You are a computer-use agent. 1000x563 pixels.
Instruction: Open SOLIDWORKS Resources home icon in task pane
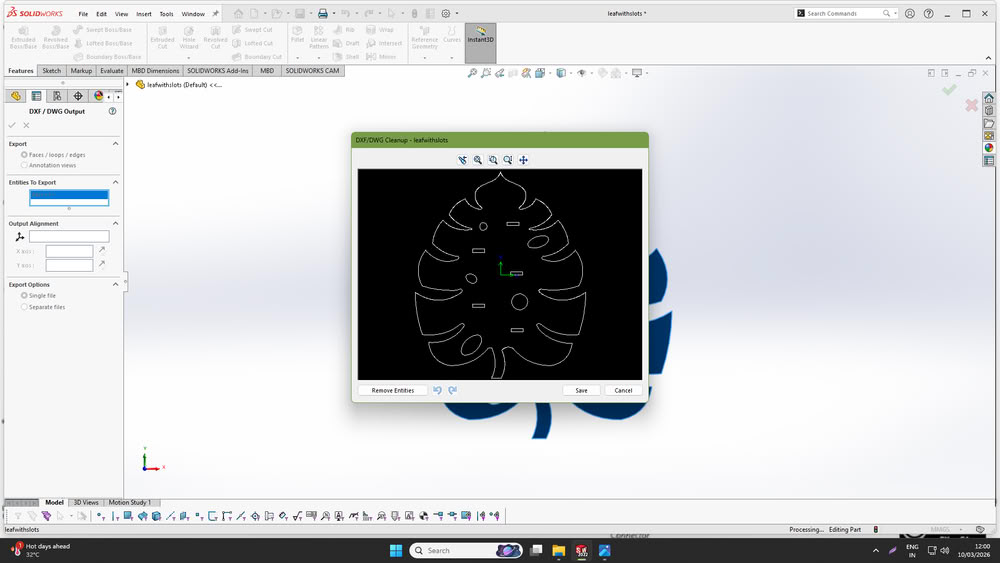[x=989, y=98]
